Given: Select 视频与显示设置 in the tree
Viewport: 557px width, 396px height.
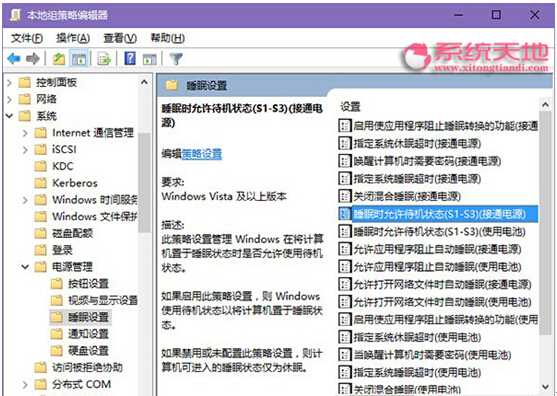Looking at the screenshot, I should (103, 300).
